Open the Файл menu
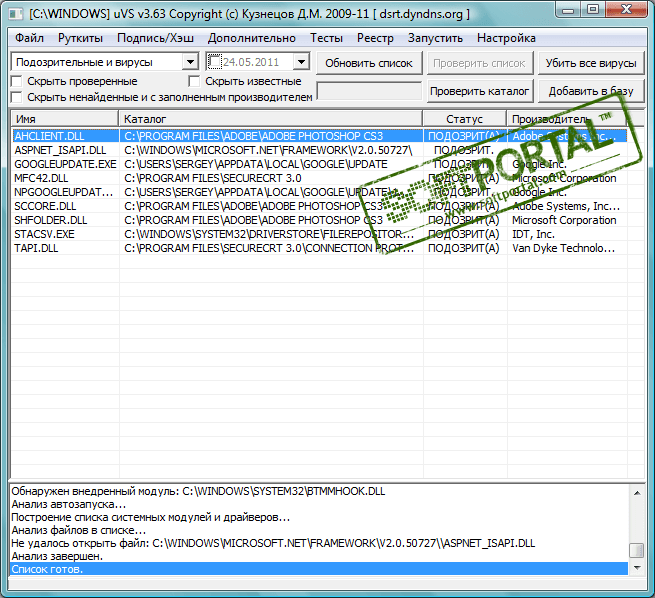The height and width of the screenshot is (598, 655). (29, 38)
